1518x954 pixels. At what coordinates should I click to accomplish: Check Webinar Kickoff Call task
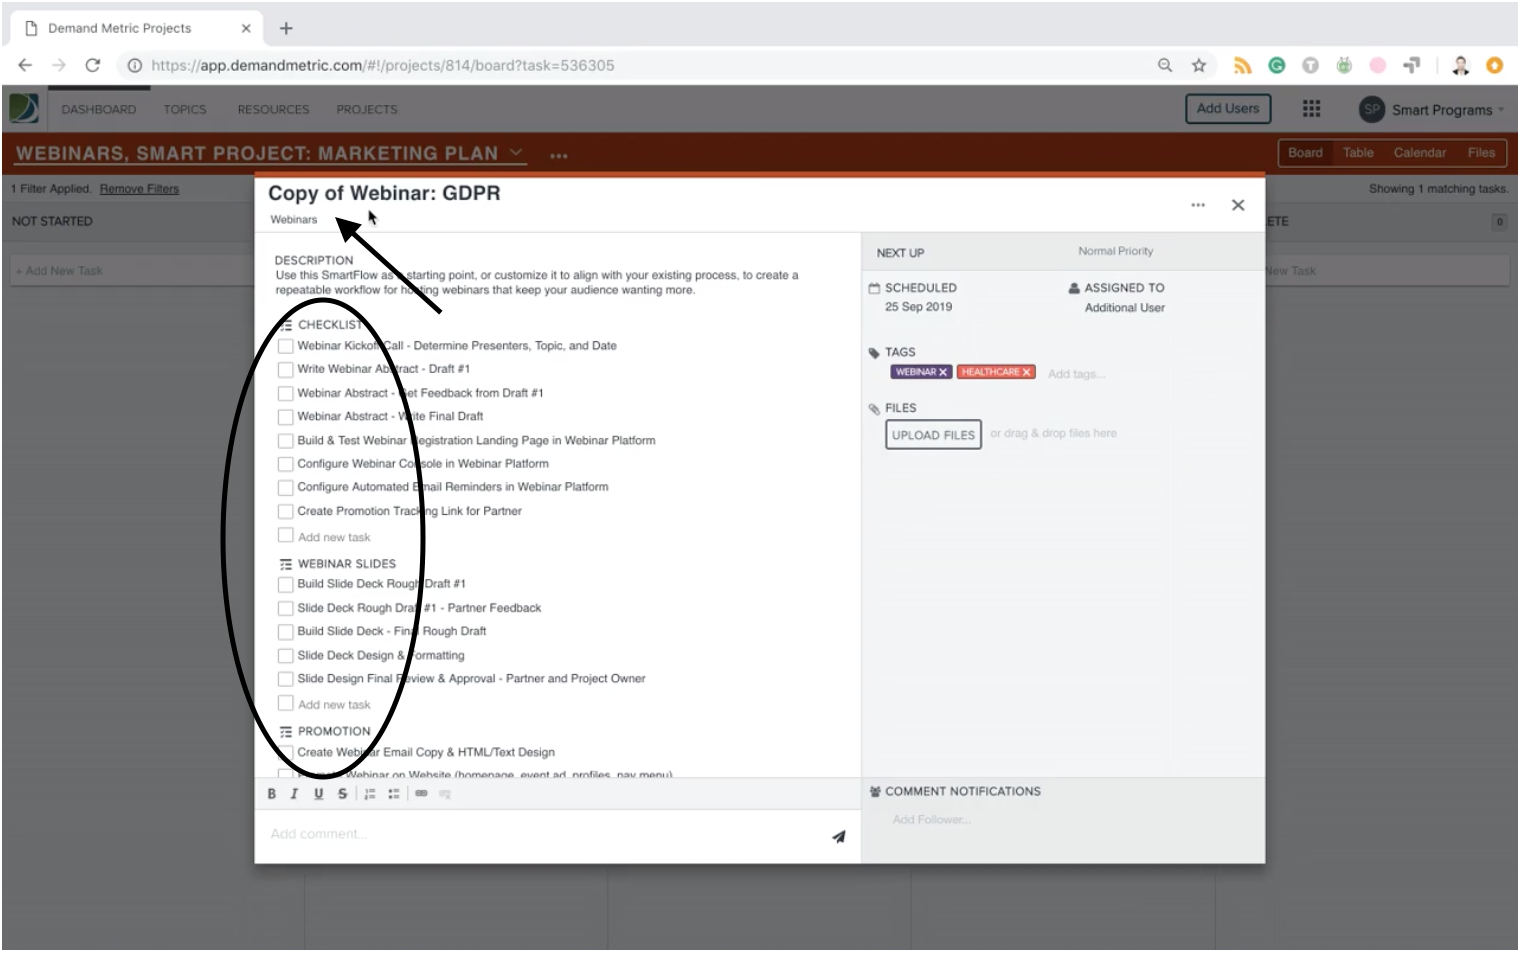click(285, 346)
